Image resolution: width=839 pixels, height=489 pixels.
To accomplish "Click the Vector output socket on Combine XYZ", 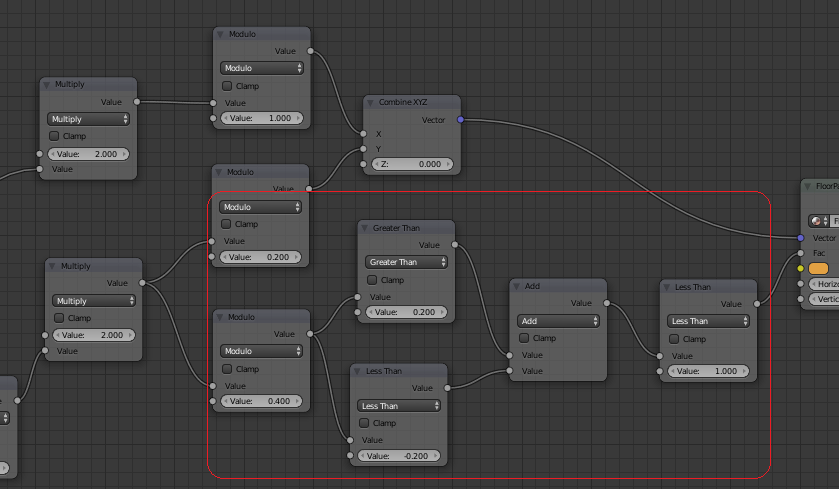I will (461, 119).
